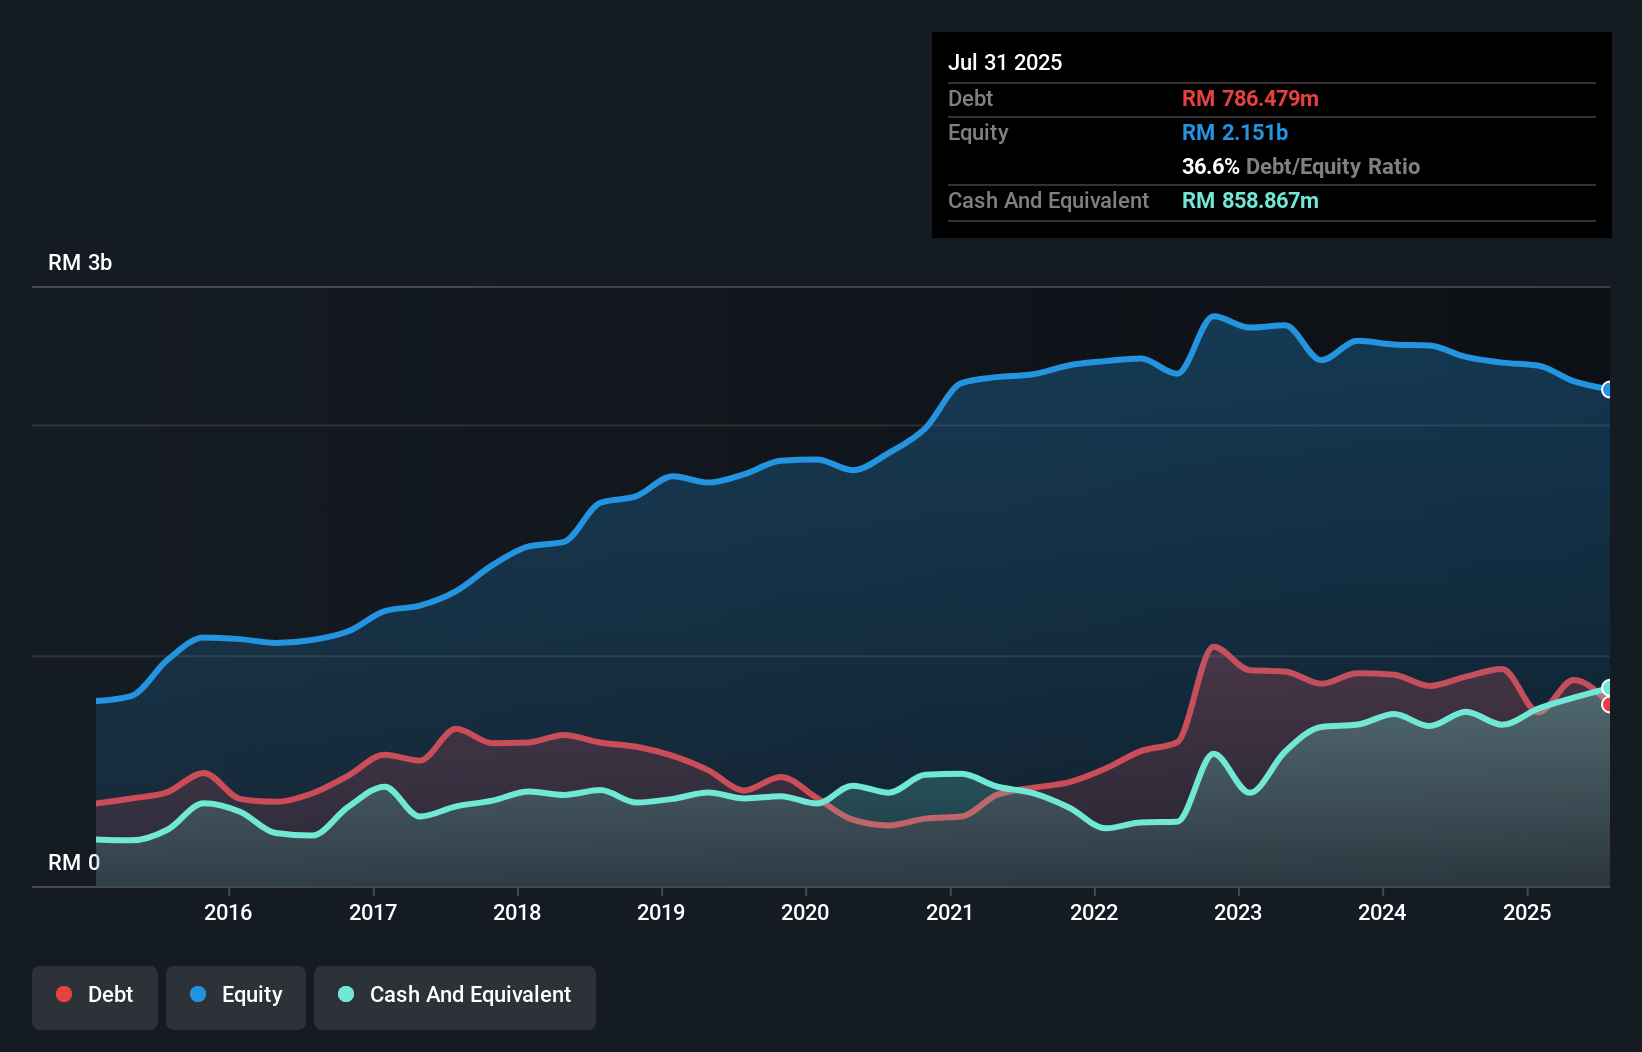Click the 2021 x-axis label
Viewport: 1642px width, 1052px height.
point(950,912)
